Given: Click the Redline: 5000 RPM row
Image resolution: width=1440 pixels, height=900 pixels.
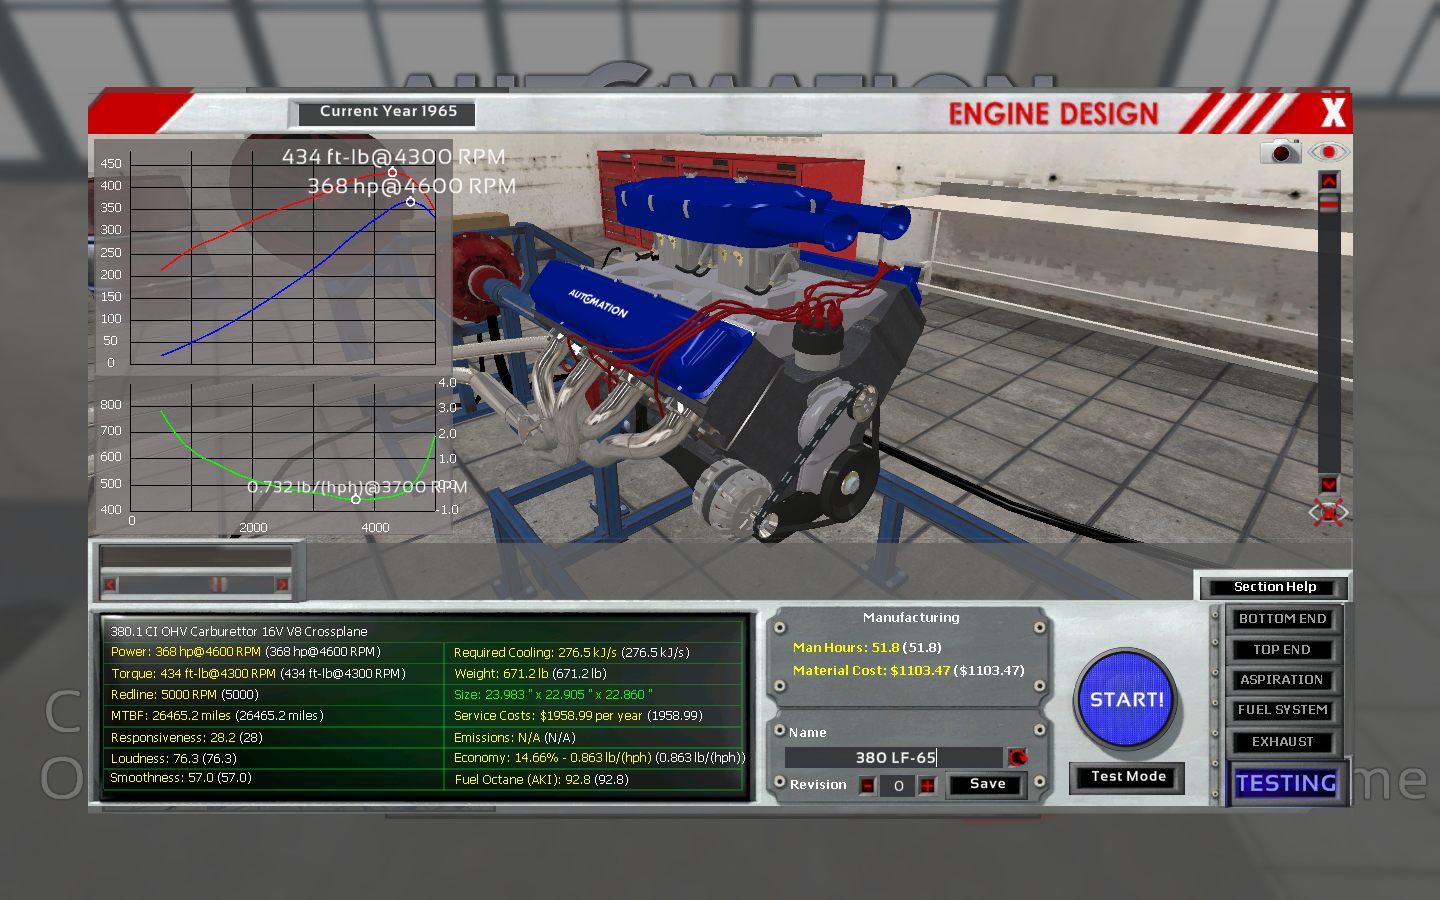Looking at the screenshot, I should pos(273,695).
